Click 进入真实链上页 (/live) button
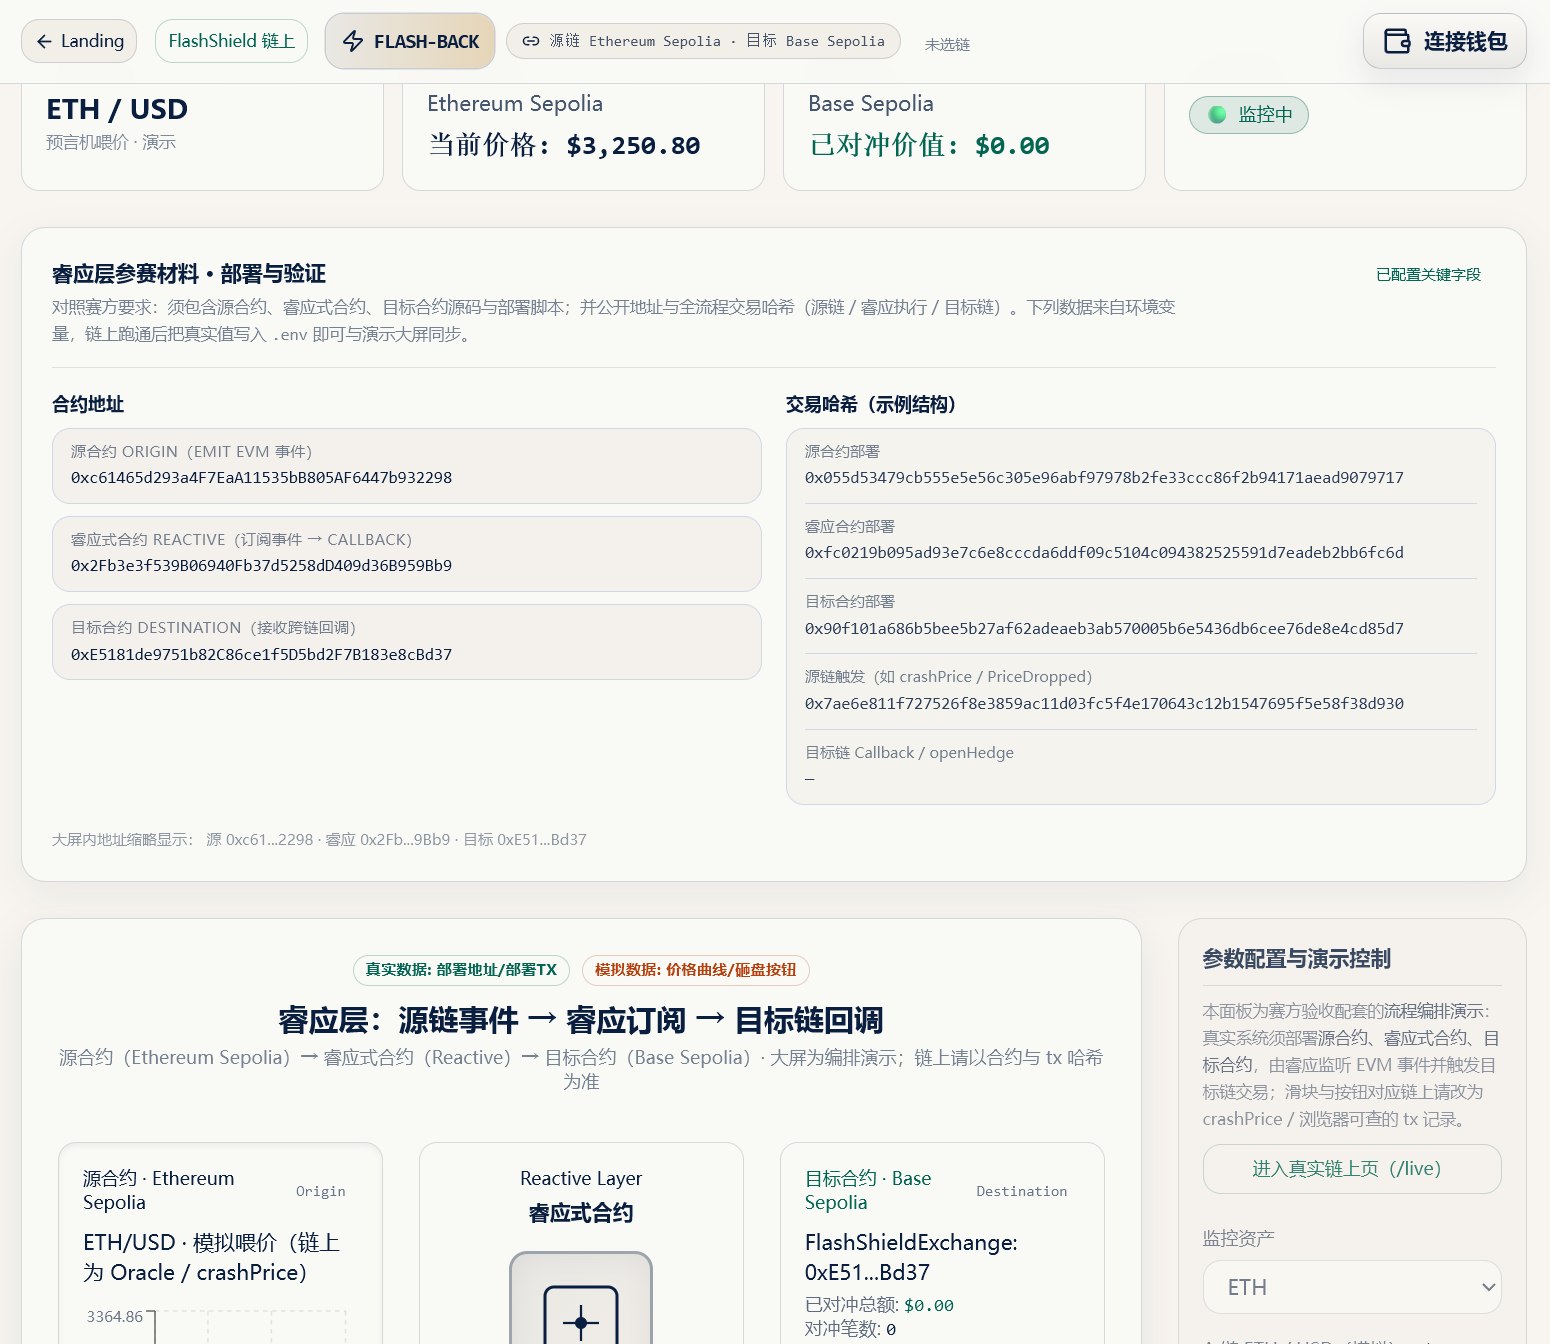This screenshot has width=1550, height=1344. 1352,1169
